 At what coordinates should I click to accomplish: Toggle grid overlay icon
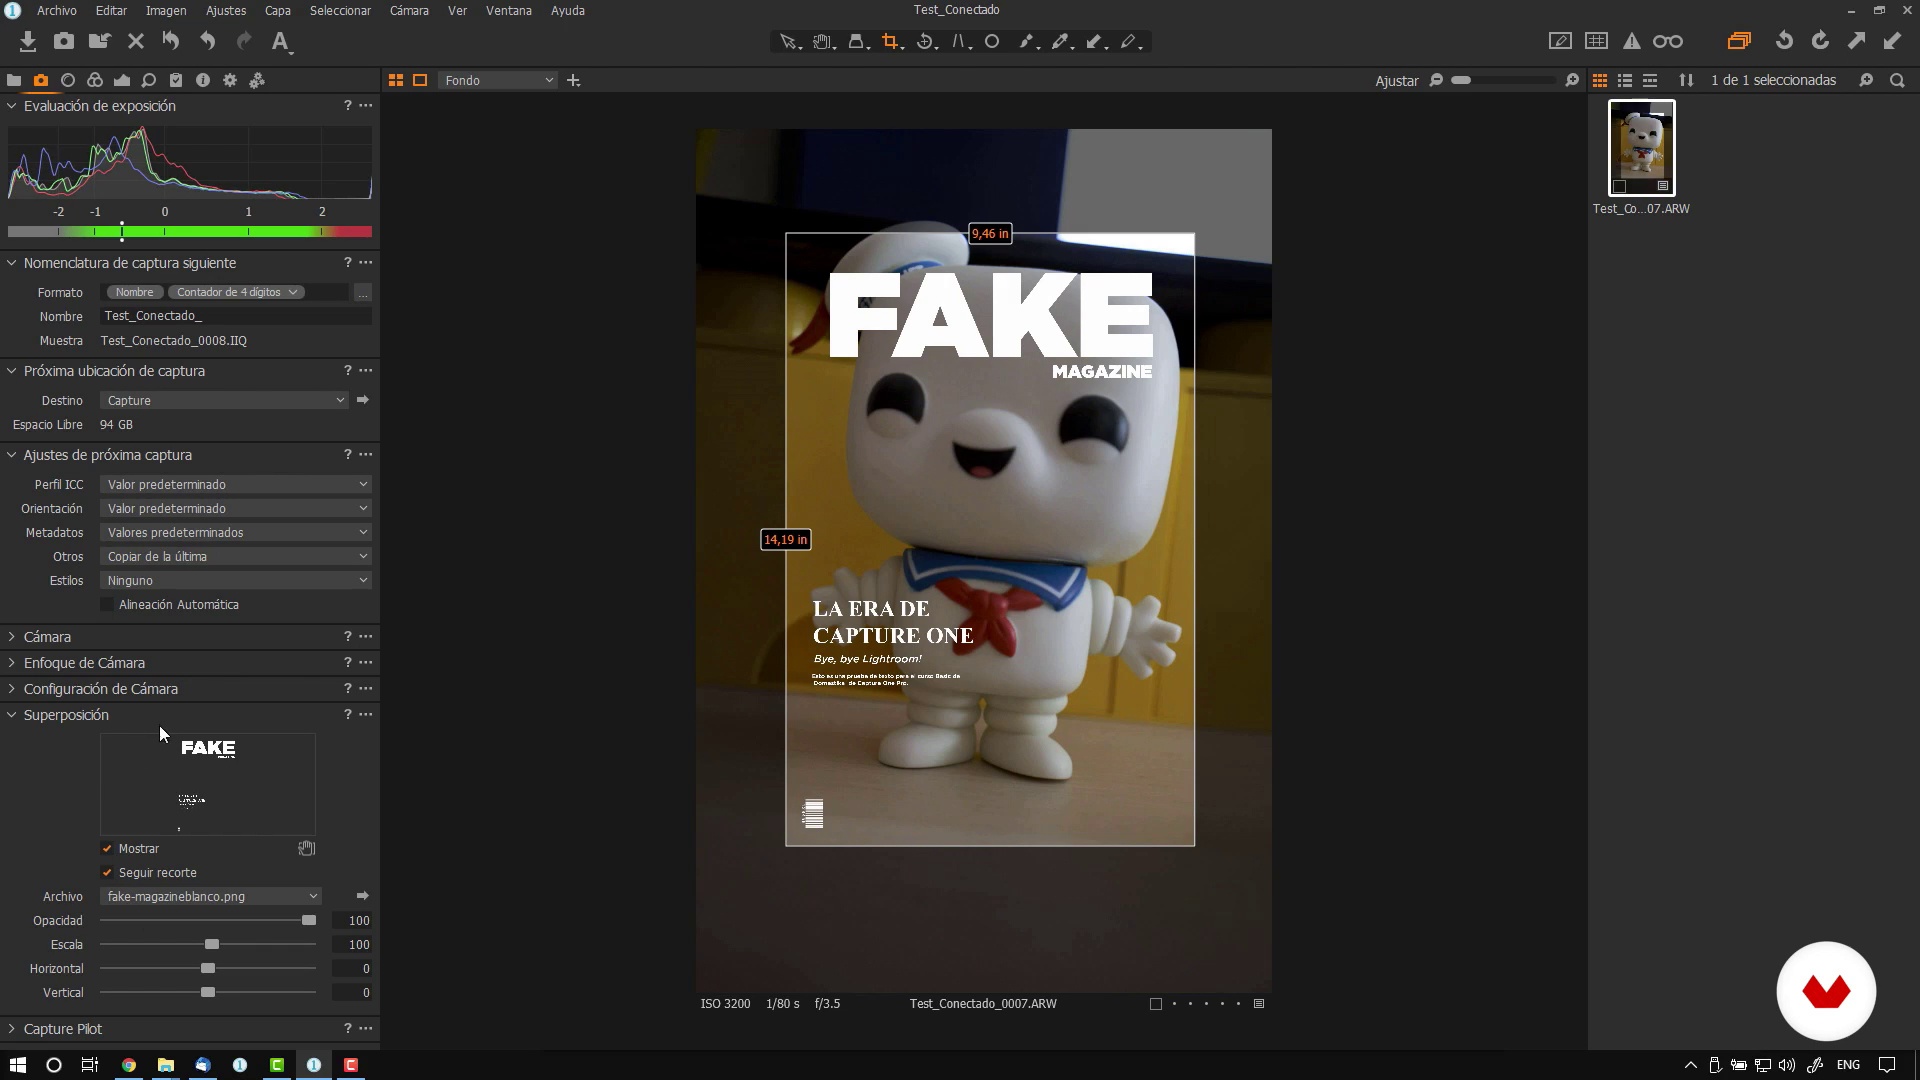1596,41
